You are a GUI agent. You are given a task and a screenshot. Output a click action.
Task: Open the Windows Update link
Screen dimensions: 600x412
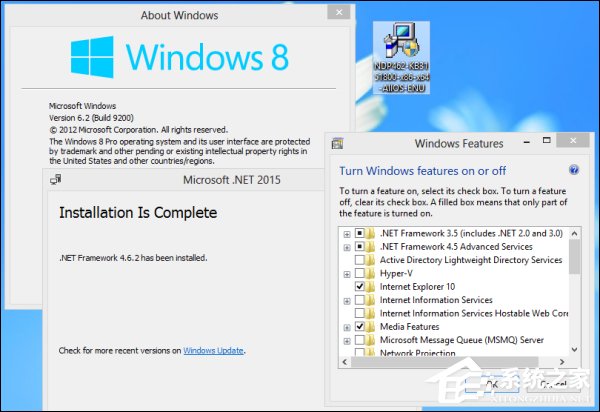[x=213, y=351]
